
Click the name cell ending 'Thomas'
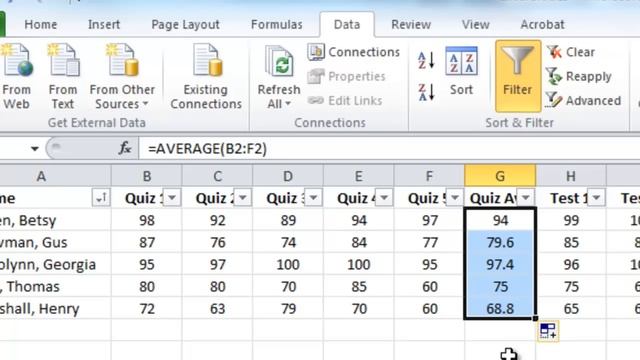(55, 287)
